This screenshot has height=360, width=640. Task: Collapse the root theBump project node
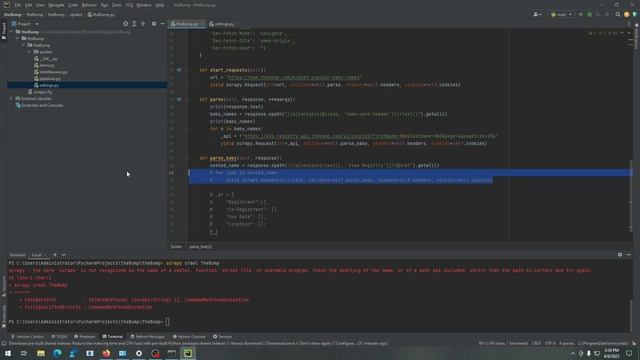point(11,32)
